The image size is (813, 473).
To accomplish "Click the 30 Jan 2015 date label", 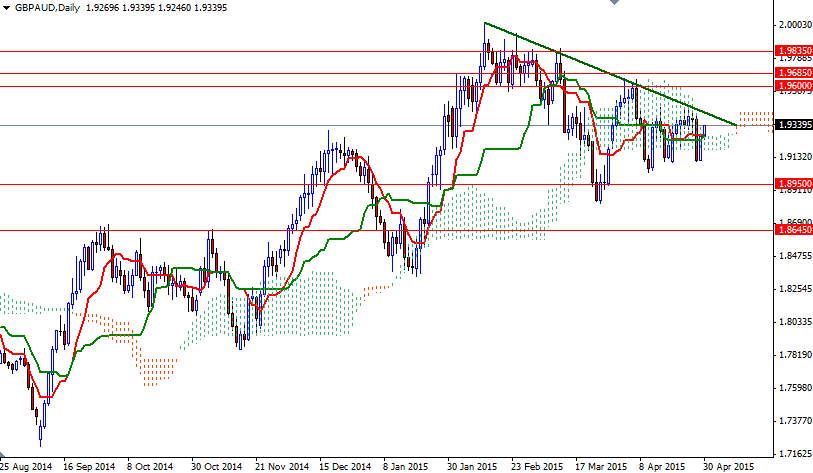I will click(x=472, y=467).
